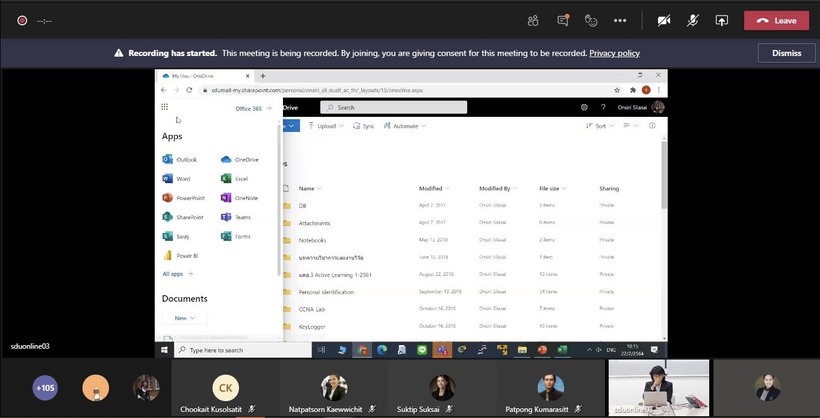Open a new browser tab
The image size is (820, 418).
click(x=263, y=76)
